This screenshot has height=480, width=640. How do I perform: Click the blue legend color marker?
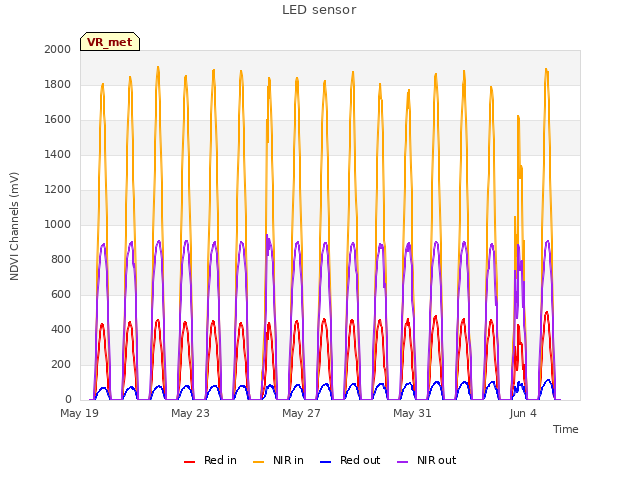[325, 462]
